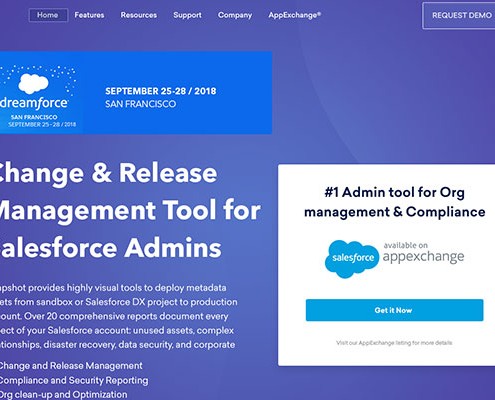495x400 pixels.
Task: Click the #1 Admin tool heading
Action: [x=394, y=202]
